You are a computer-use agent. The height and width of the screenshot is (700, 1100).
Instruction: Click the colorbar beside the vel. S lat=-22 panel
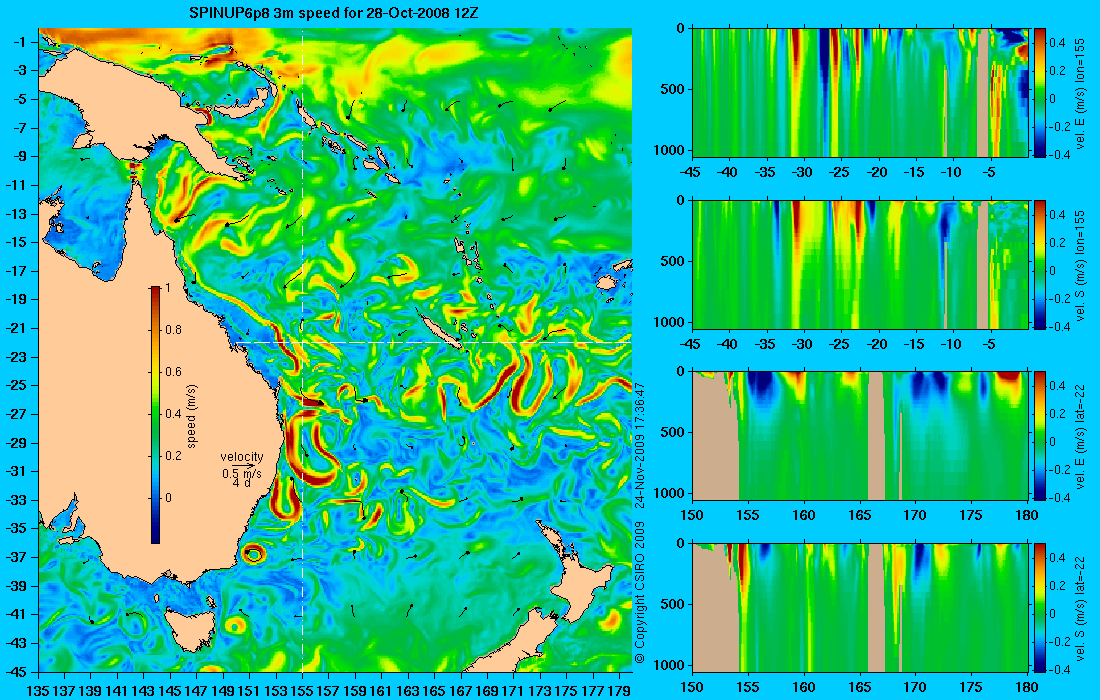(1040, 607)
